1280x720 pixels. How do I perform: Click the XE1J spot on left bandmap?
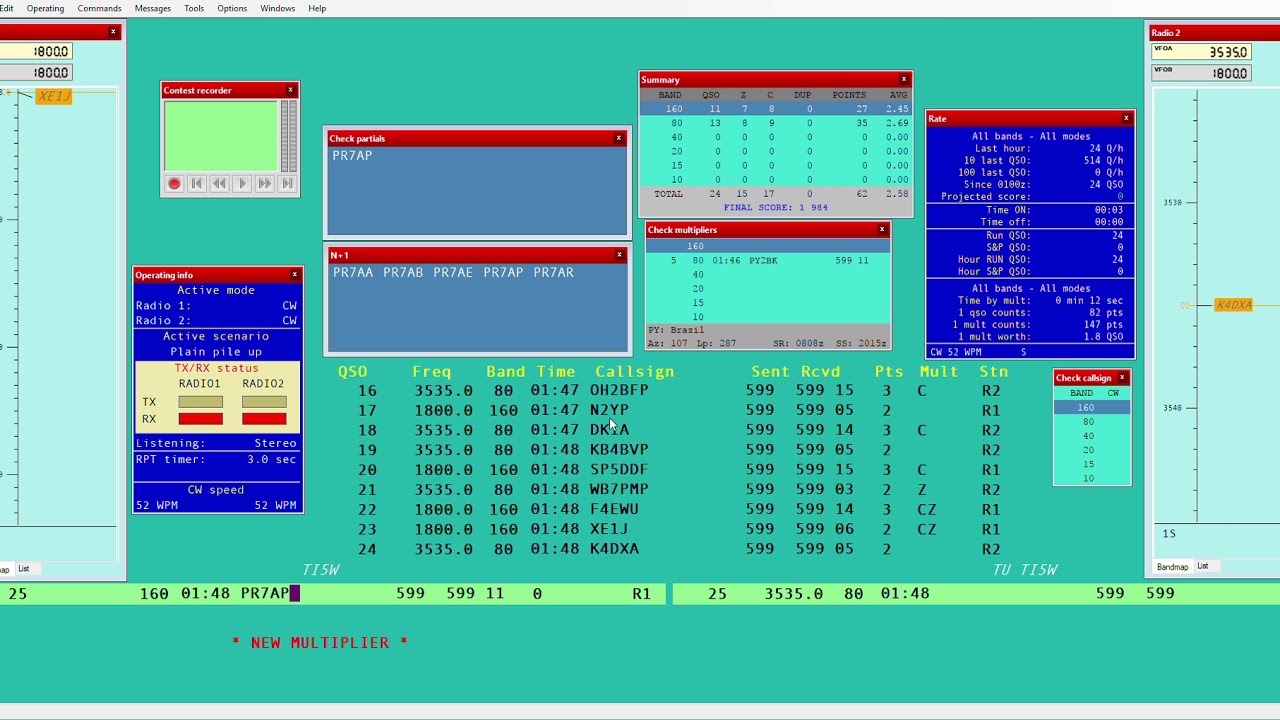click(x=54, y=96)
